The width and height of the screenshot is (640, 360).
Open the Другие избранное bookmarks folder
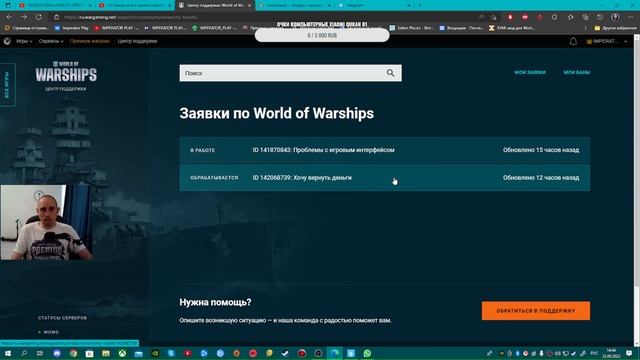[x=616, y=28]
